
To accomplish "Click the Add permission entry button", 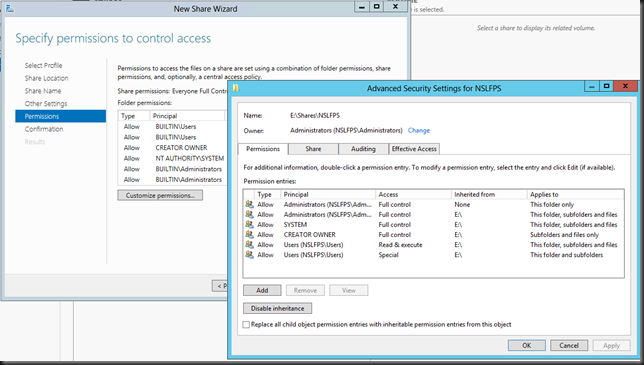I will click(262, 290).
